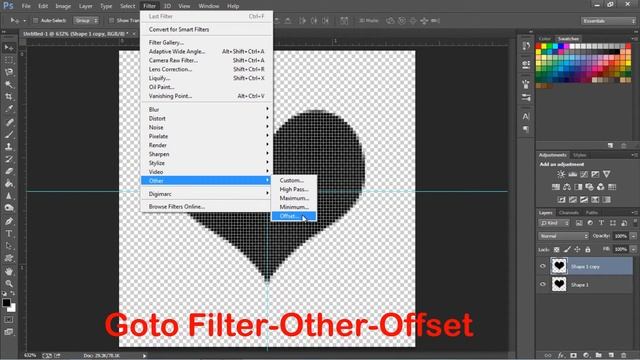Add a Curves adjustment
Screen dimensions: 640x360
click(x=584, y=174)
